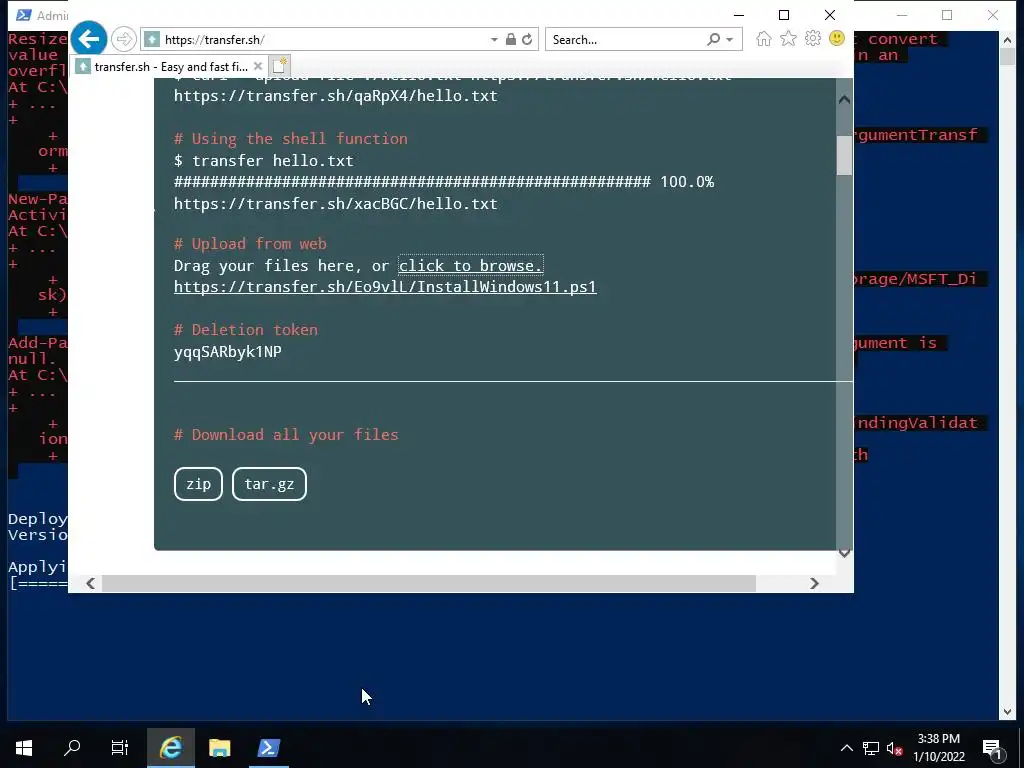Open a new blank tab
This screenshot has height=768, width=1024.
pos(280,66)
